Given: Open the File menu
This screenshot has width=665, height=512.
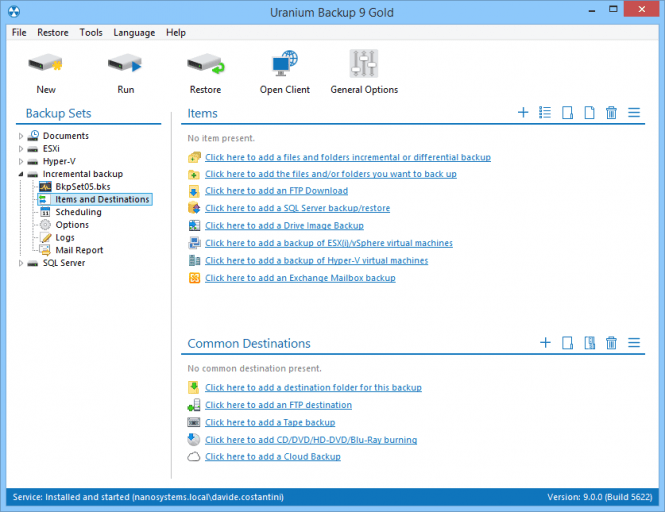Looking at the screenshot, I should pyautogui.click(x=19, y=33).
